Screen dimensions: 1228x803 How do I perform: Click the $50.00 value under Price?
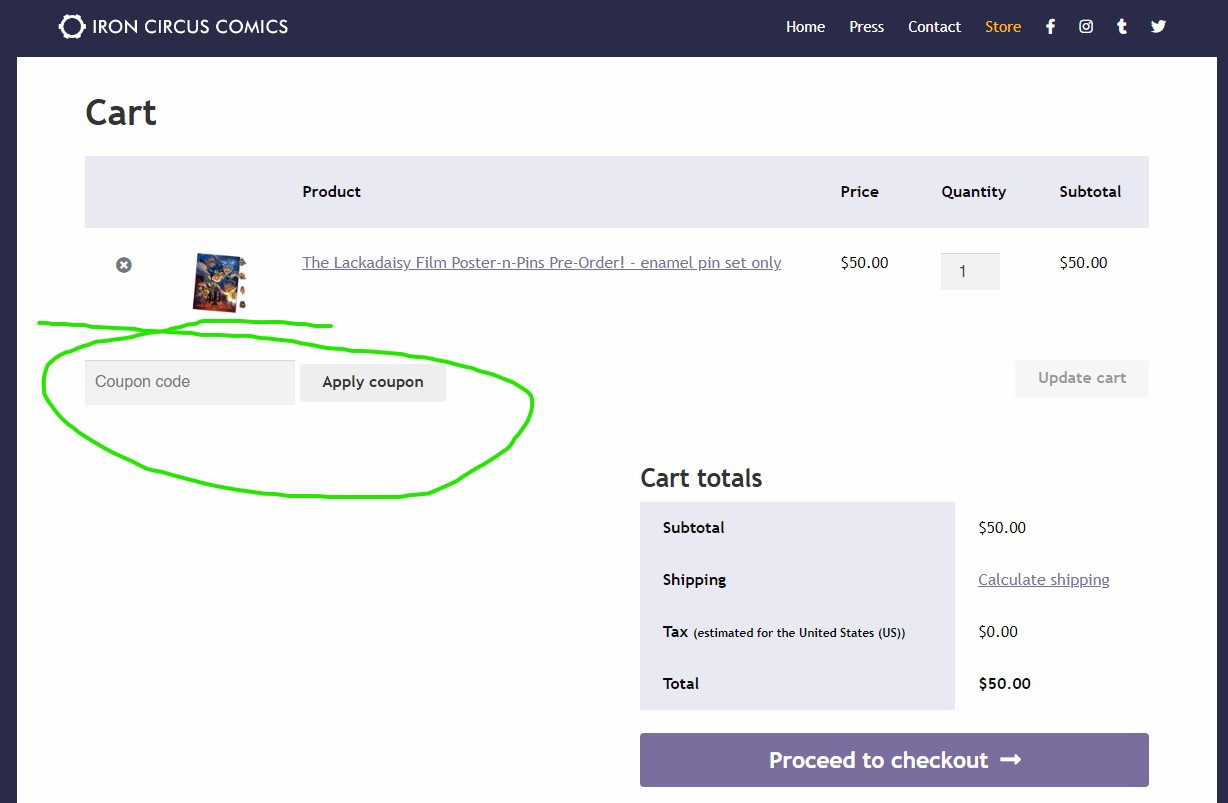click(864, 263)
